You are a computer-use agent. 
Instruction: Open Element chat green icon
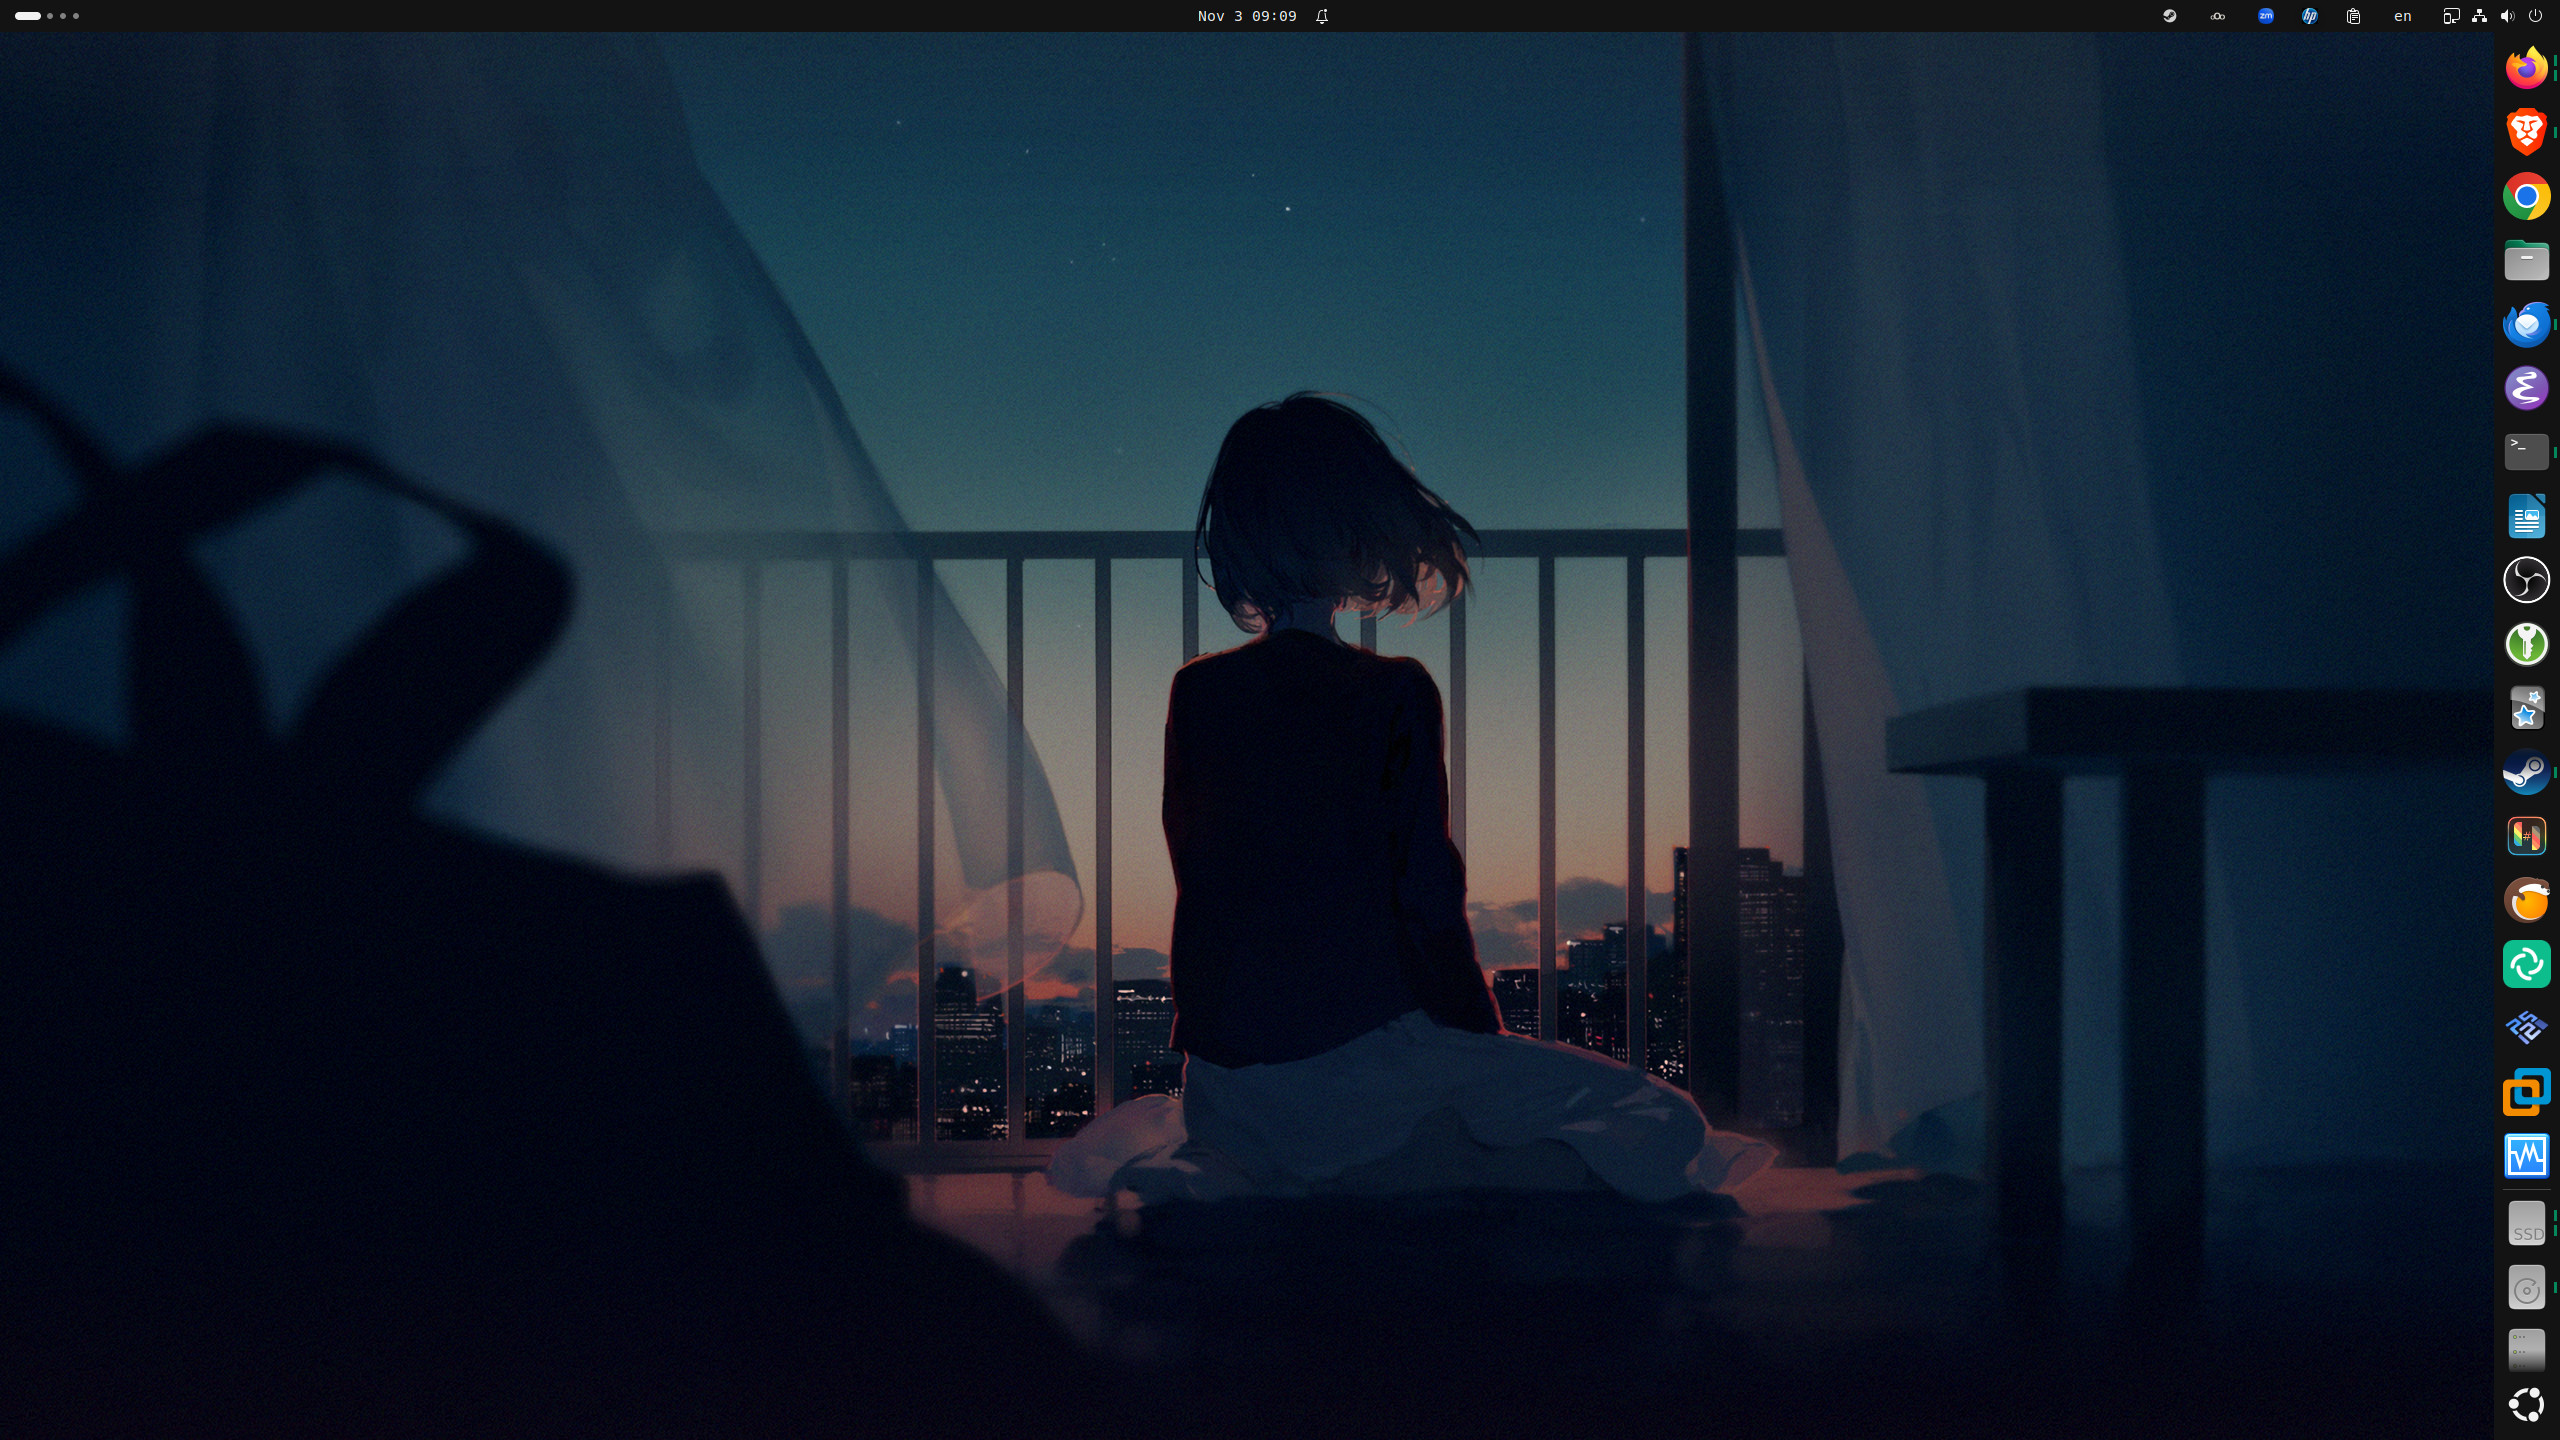coord(2526,964)
